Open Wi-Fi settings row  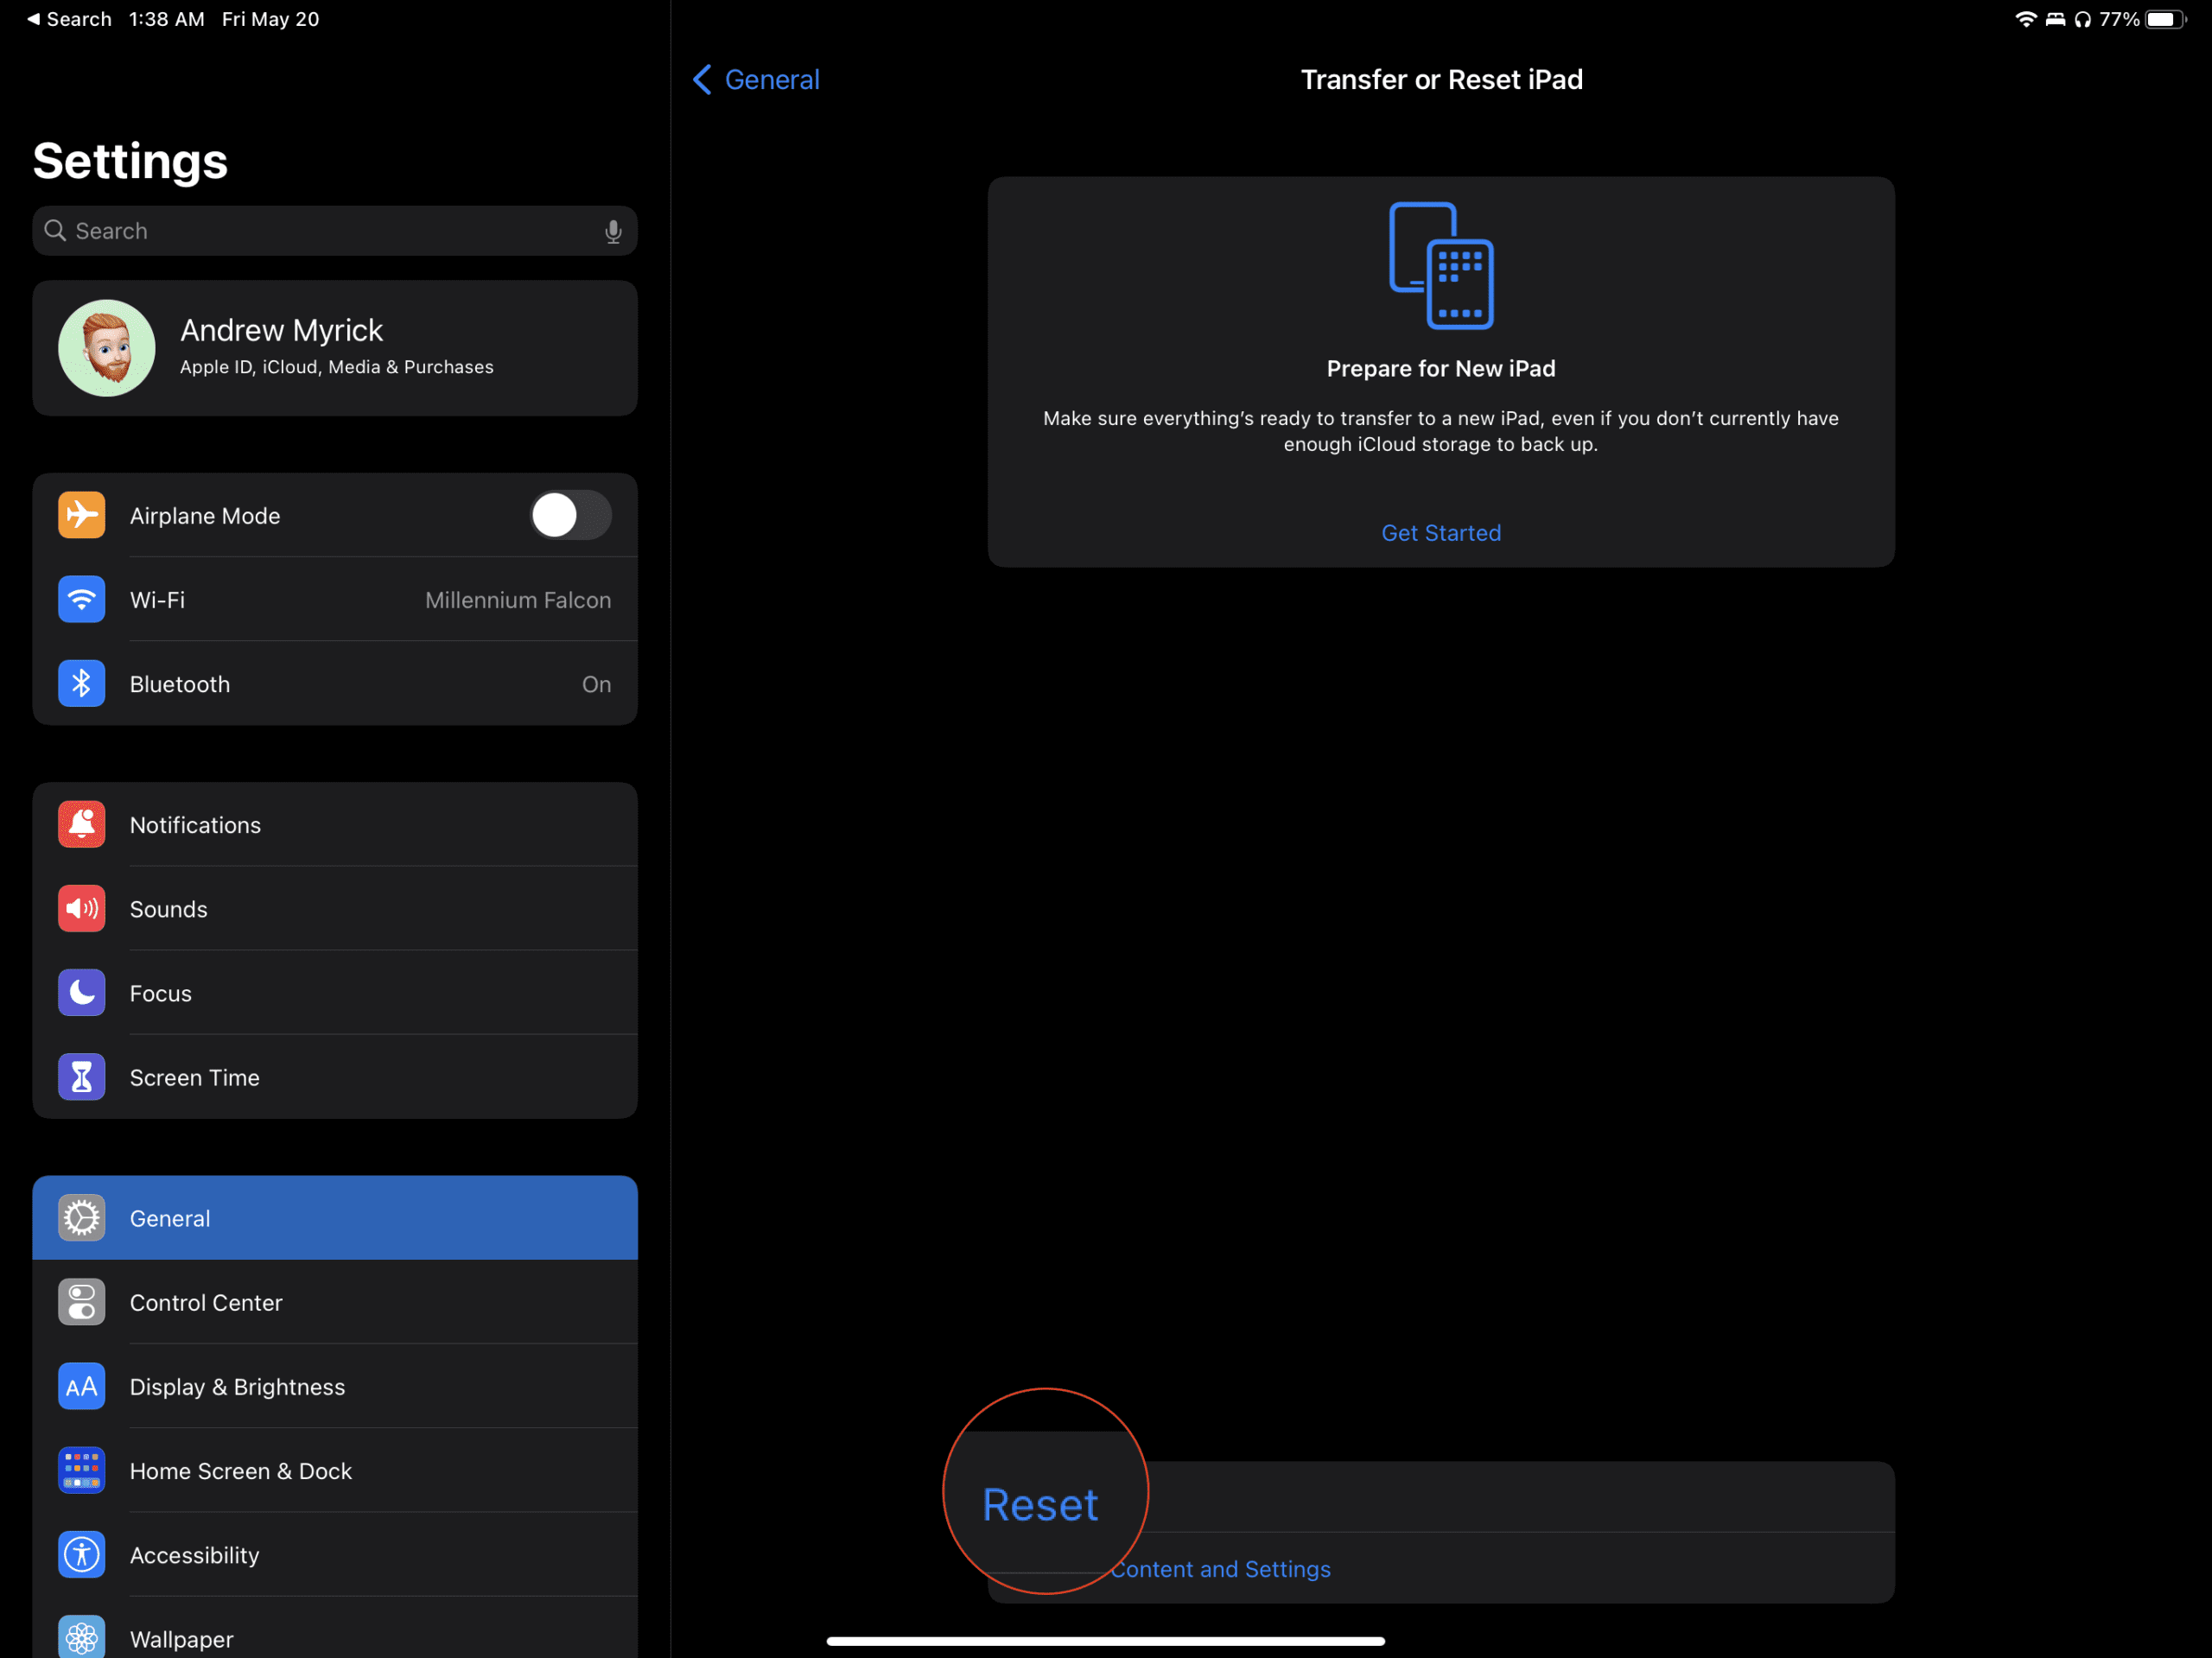pos(335,599)
